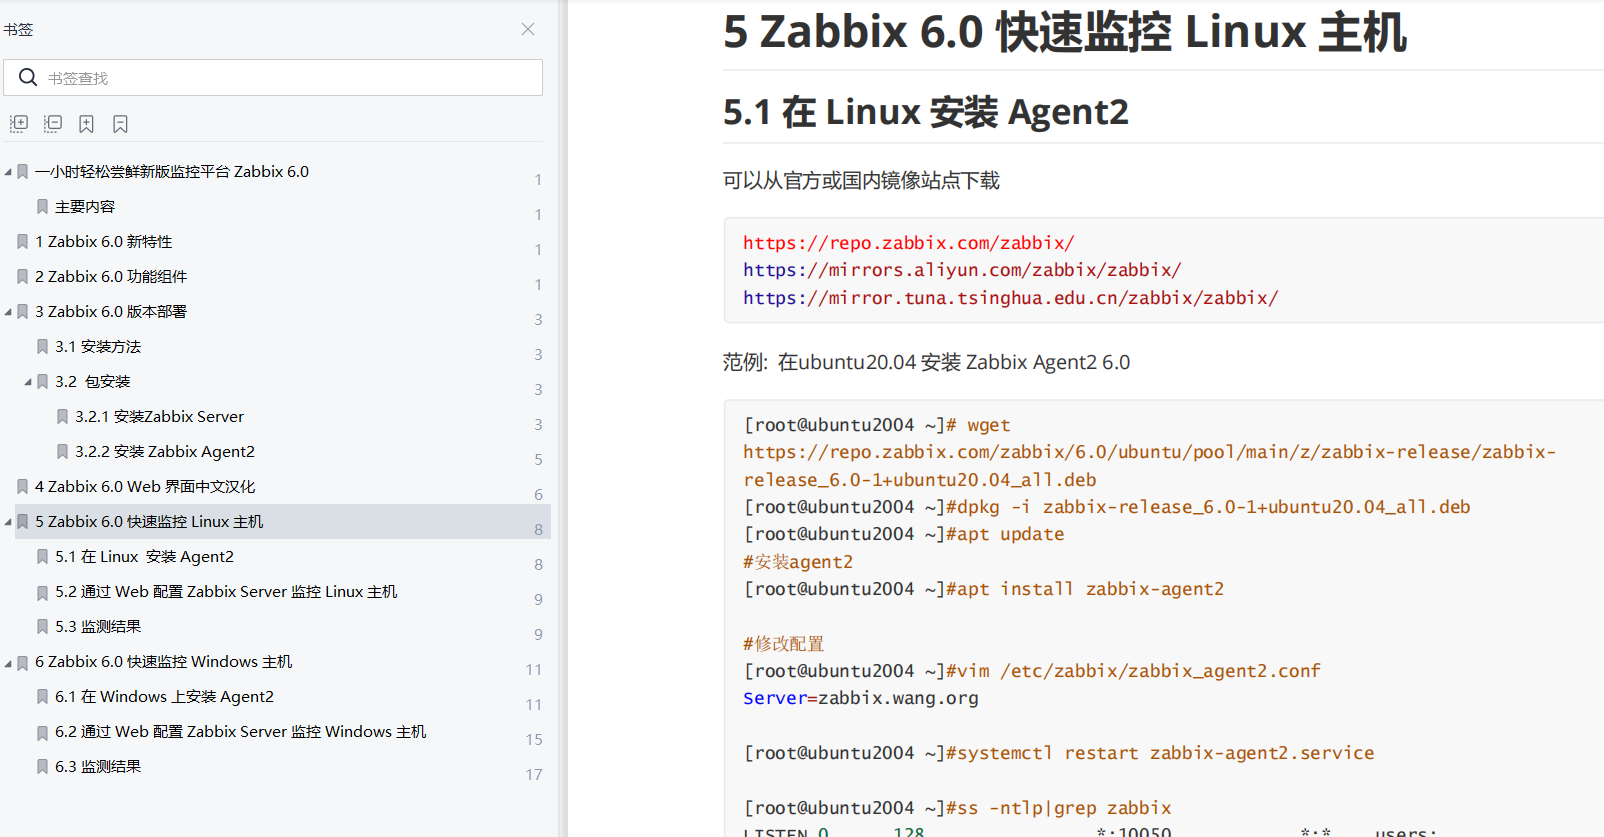Image resolution: width=1604 pixels, height=837 pixels.
Task: Click the bookmark icon beside 2 Zabbix 6.0 功能组件
Action: pyautogui.click(x=22, y=277)
